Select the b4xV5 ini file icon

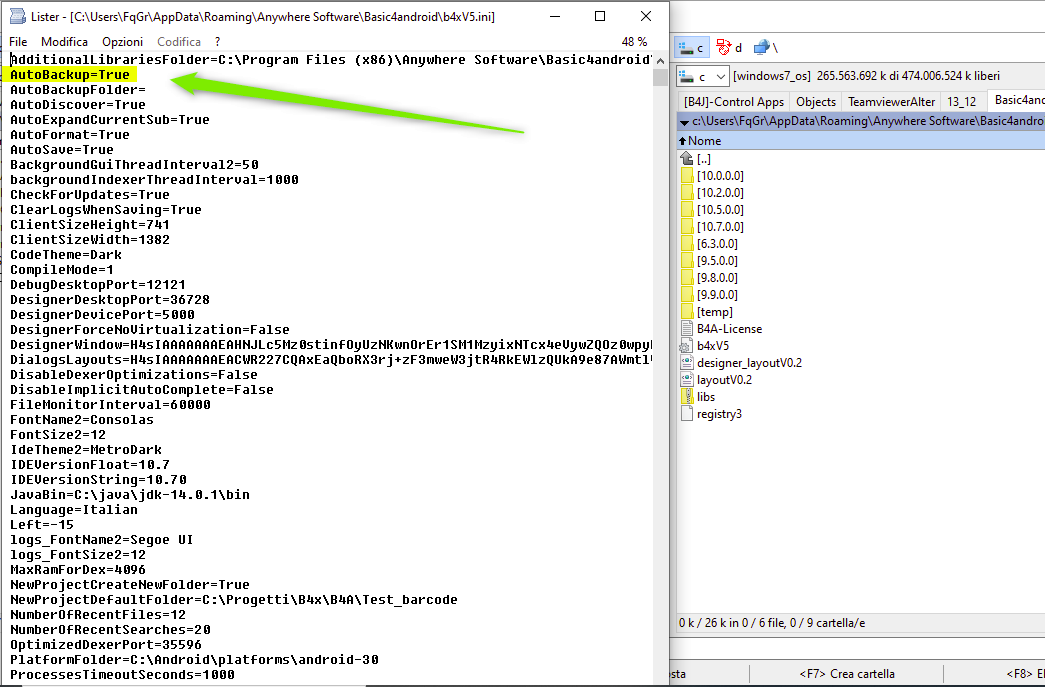686,346
